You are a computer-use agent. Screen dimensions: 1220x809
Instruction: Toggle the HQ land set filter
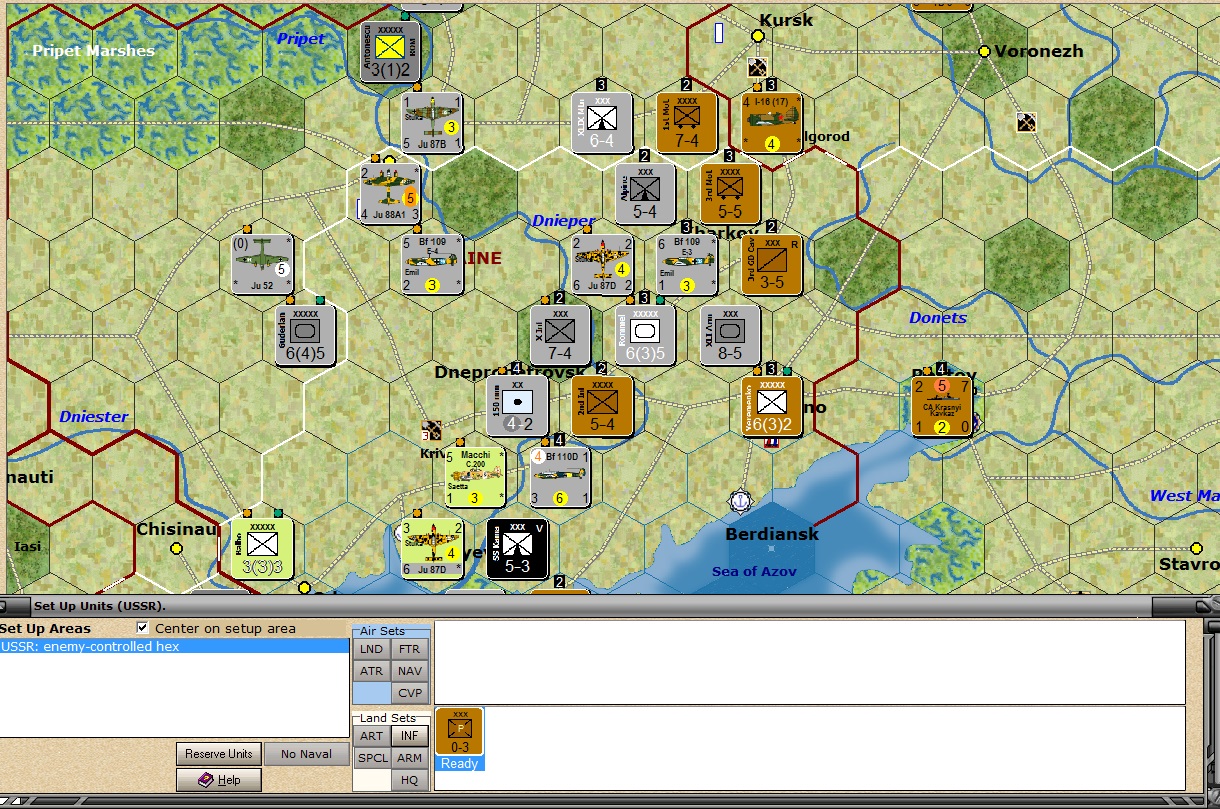409,780
